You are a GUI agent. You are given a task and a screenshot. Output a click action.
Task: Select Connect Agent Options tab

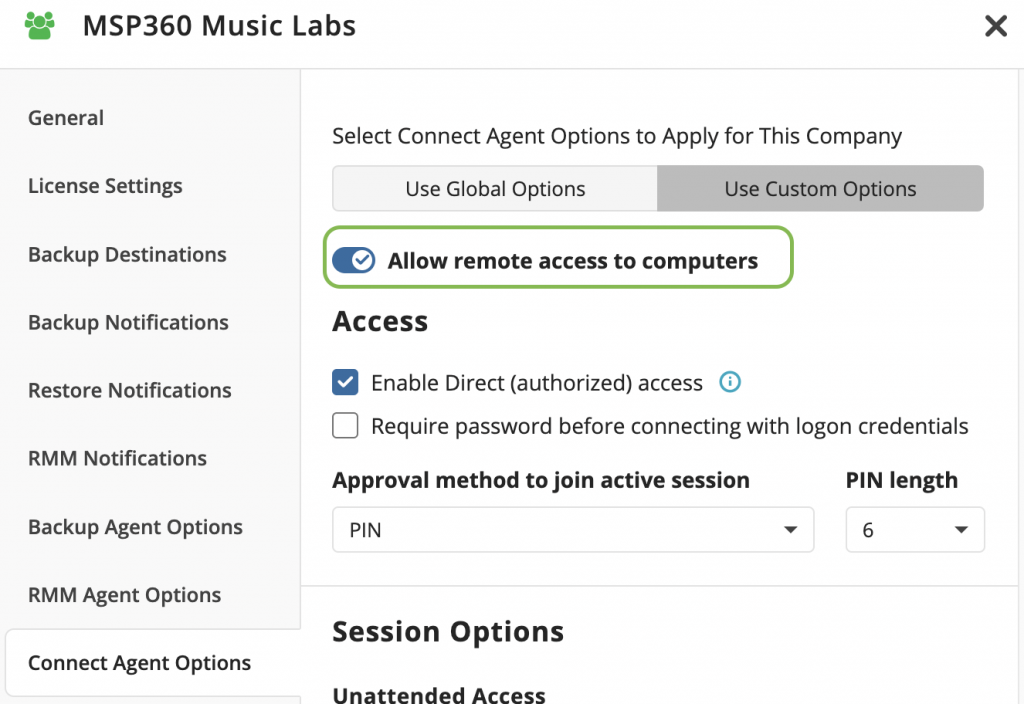pyautogui.click(x=139, y=663)
